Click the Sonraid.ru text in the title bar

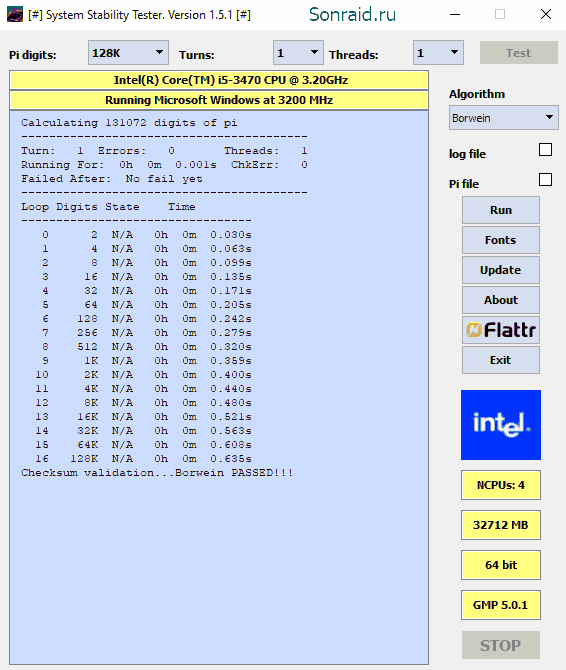coord(352,15)
